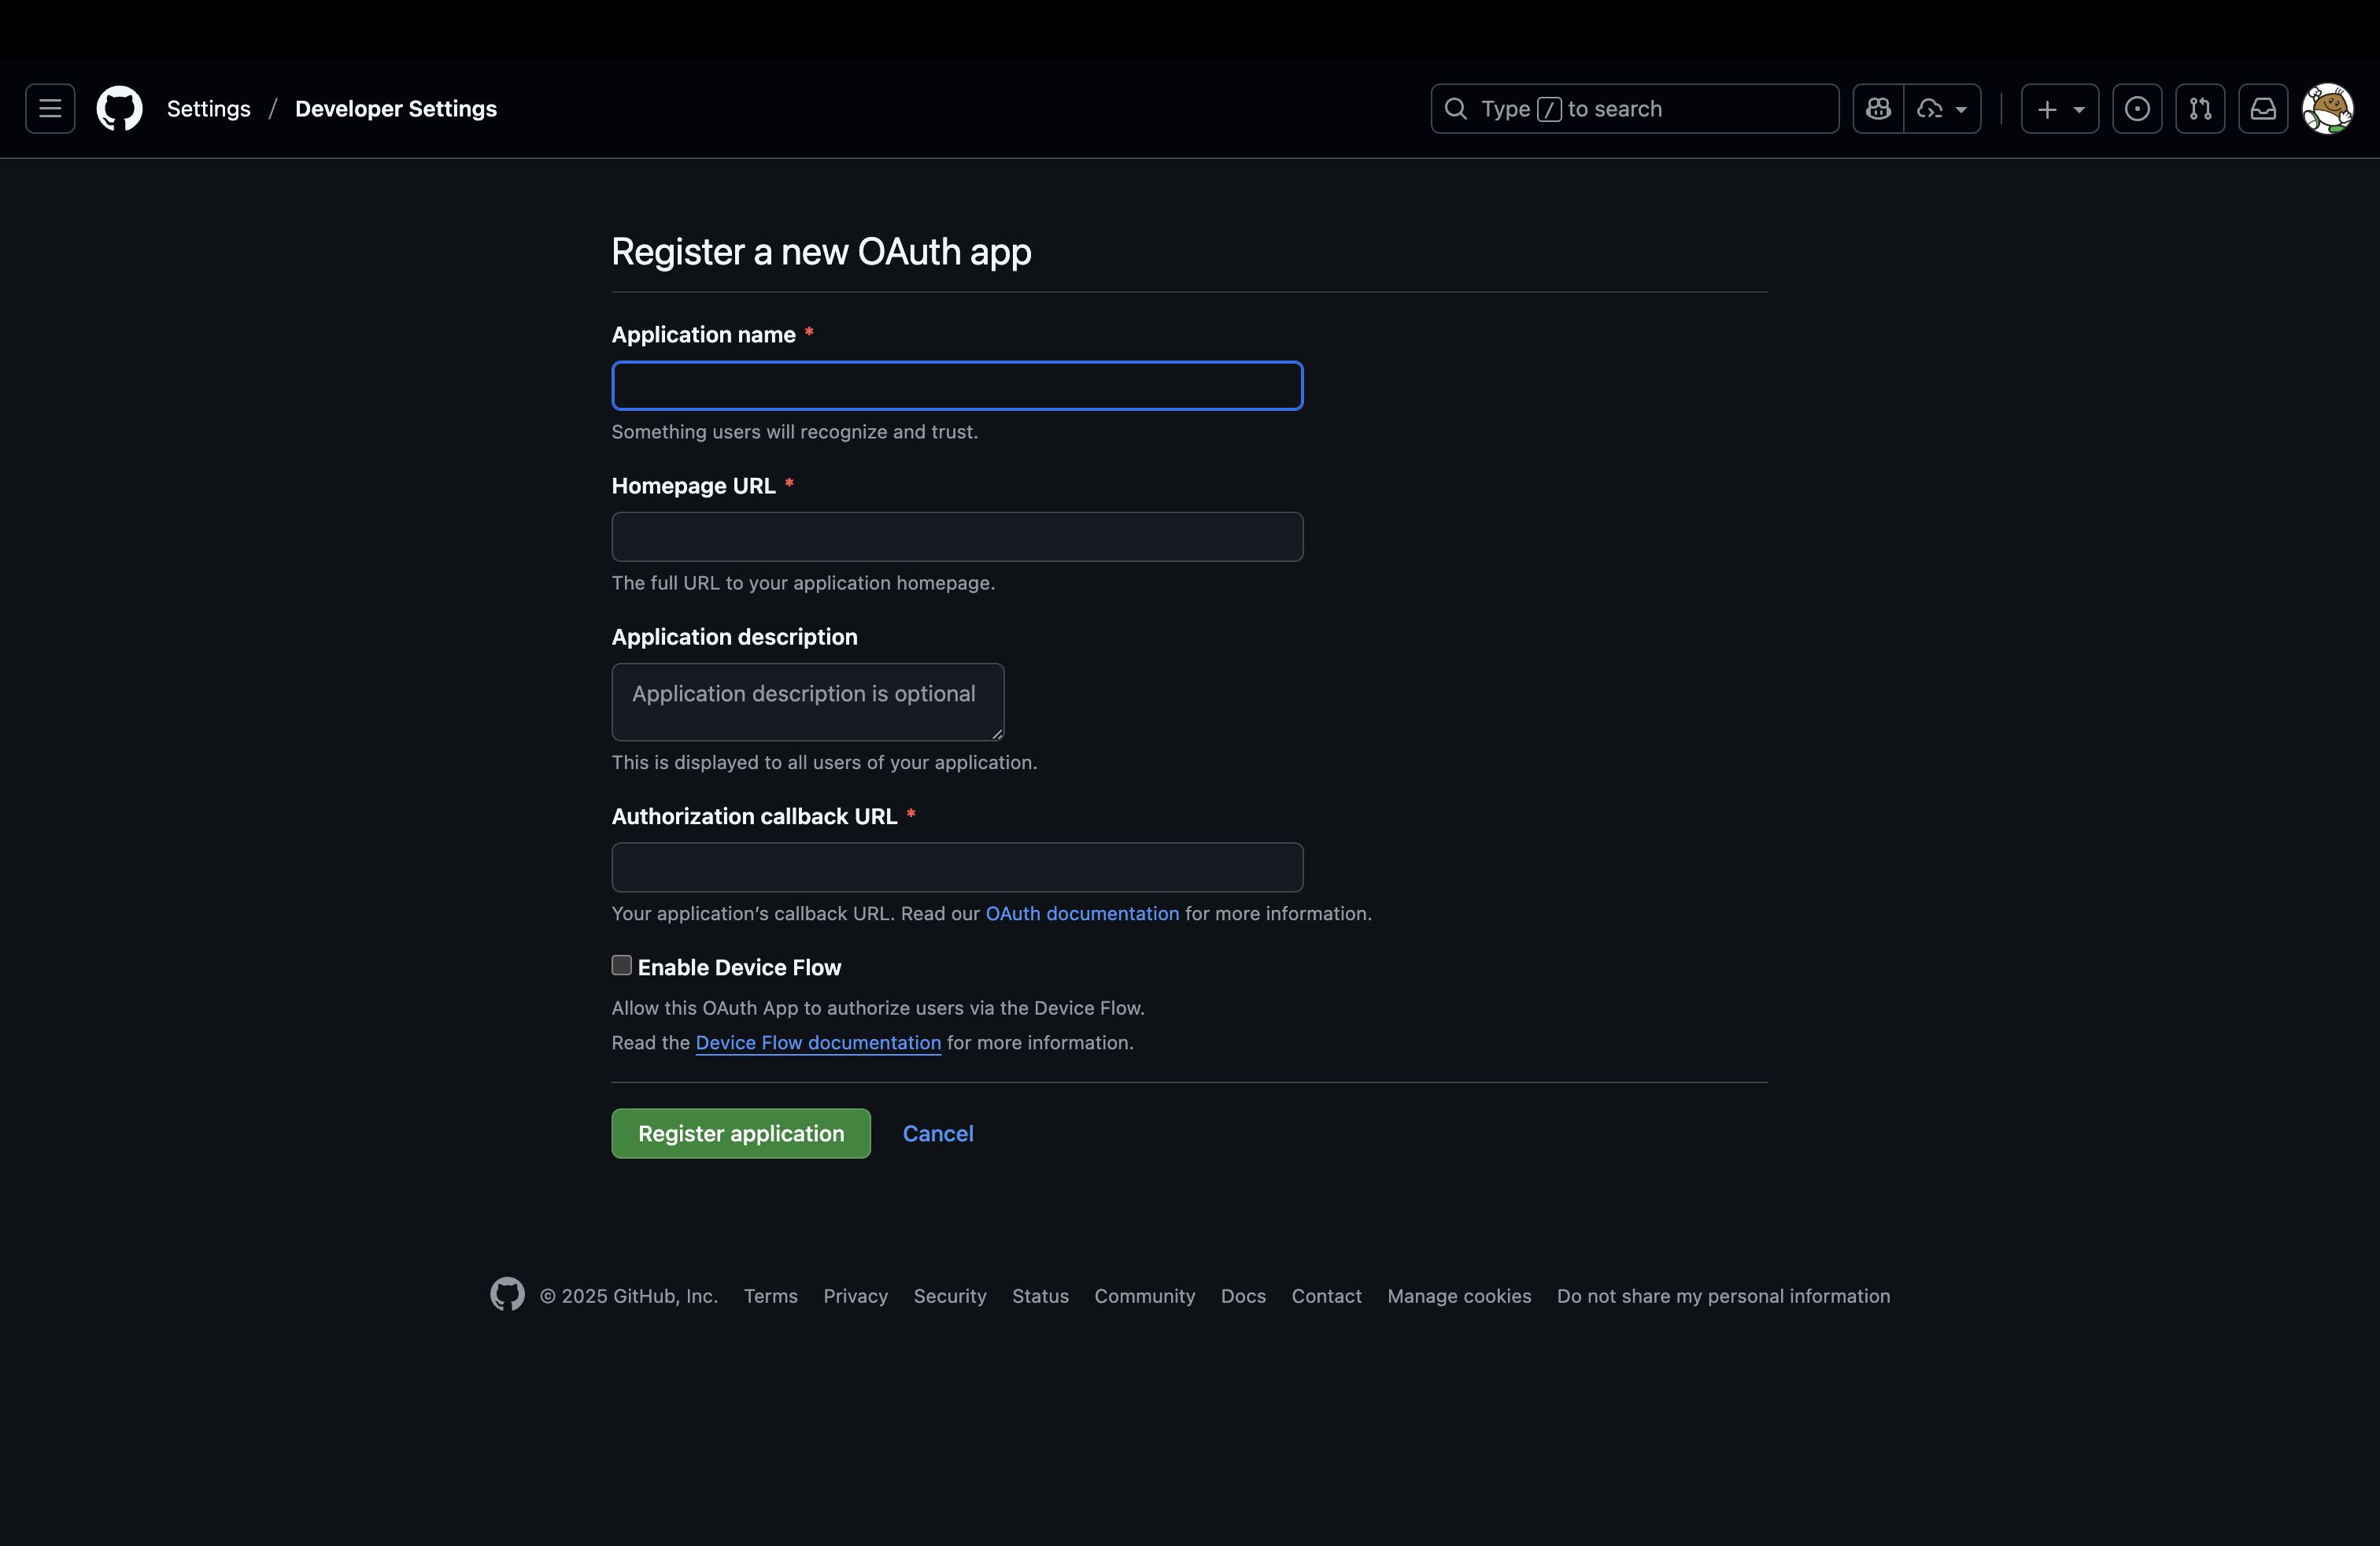This screenshot has height=1546, width=2380.
Task: Open issues icon in header
Action: click(x=2137, y=108)
